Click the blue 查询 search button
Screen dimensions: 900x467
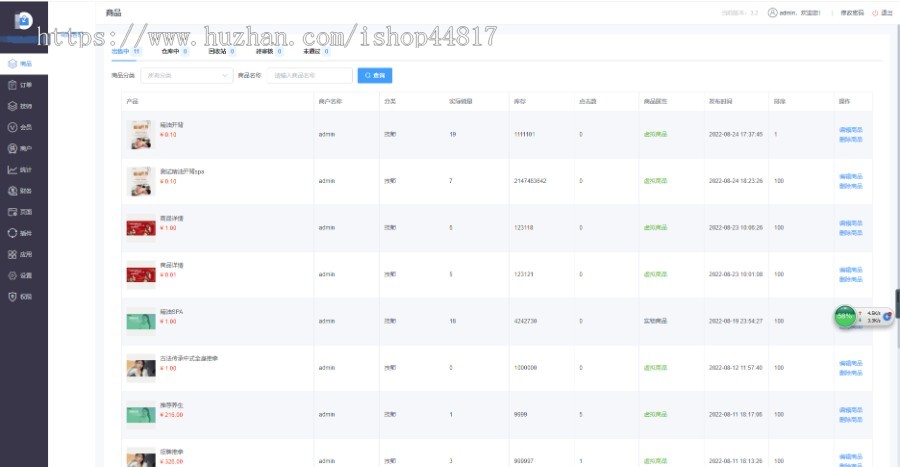pos(375,75)
